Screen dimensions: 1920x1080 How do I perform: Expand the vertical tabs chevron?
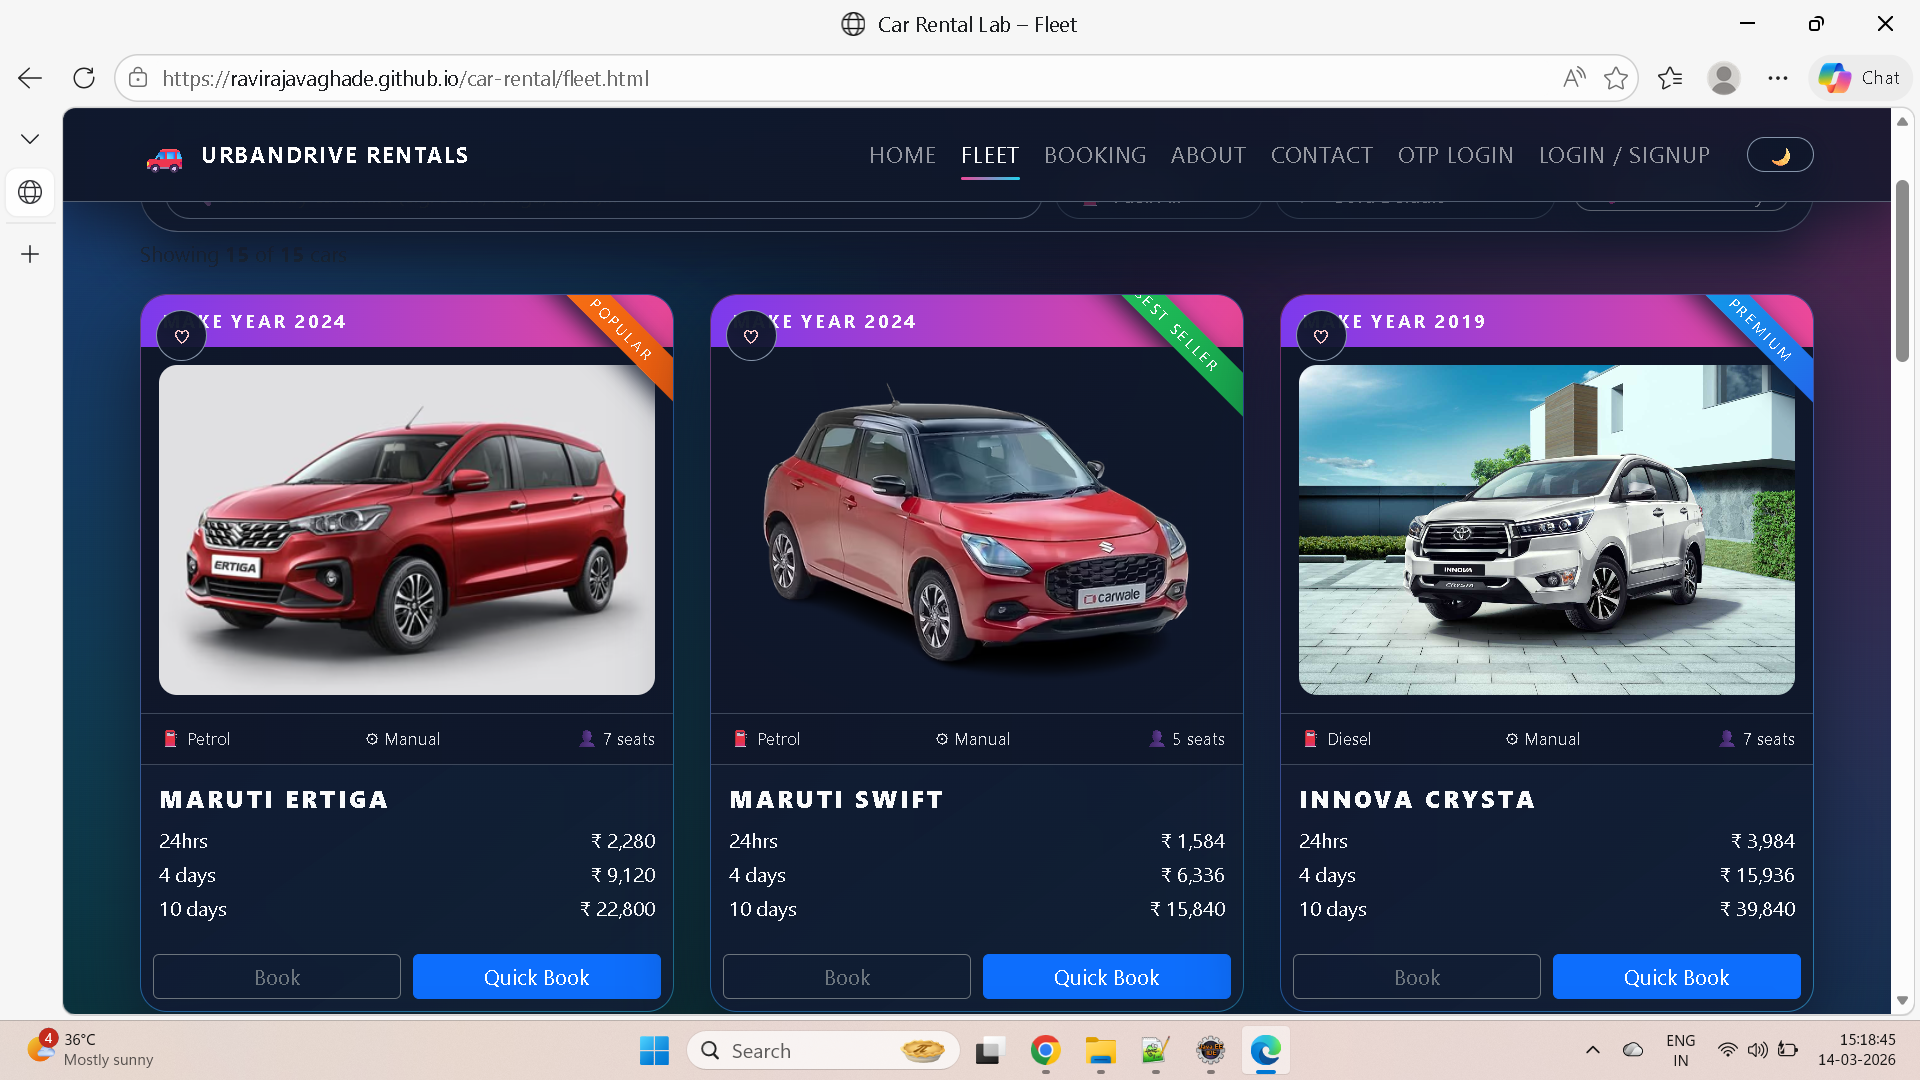coord(30,139)
